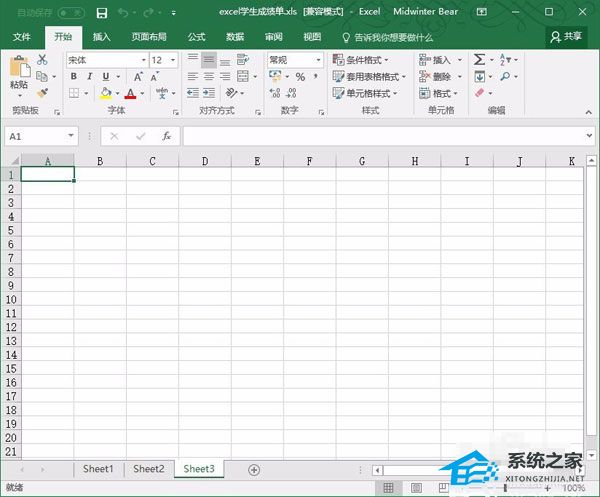
Task: Click the Save icon in title bar
Action: (x=102, y=12)
